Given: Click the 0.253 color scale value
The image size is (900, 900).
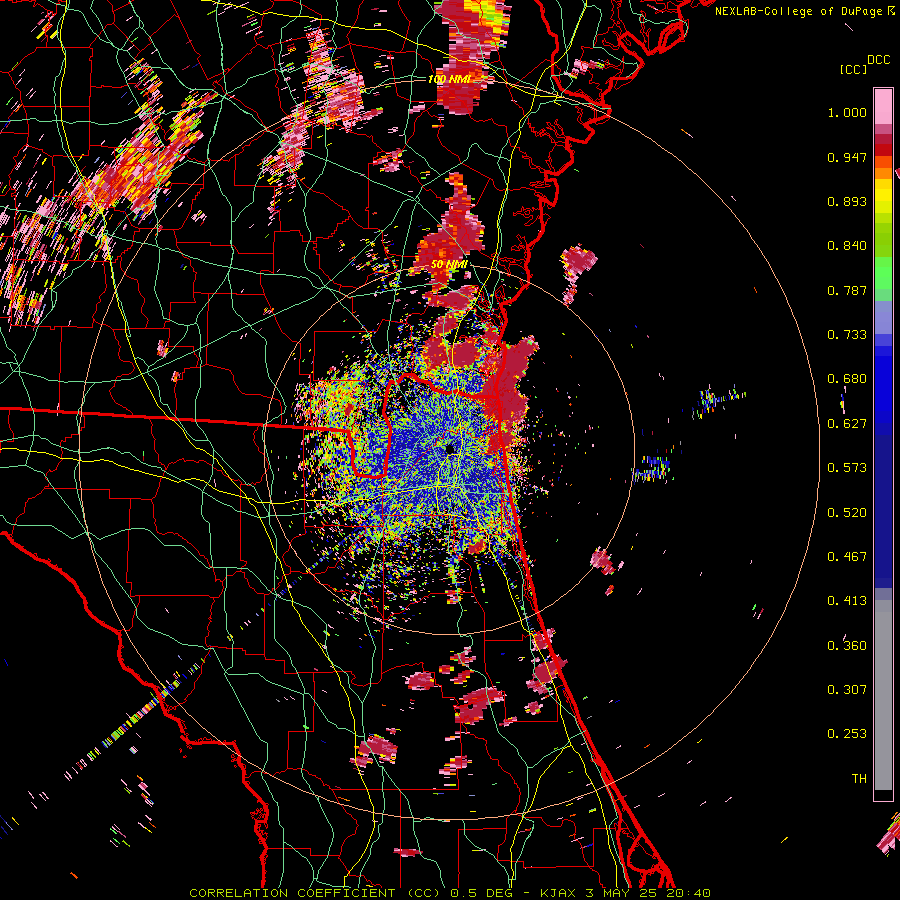Looking at the screenshot, I should (x=847, y=734).
